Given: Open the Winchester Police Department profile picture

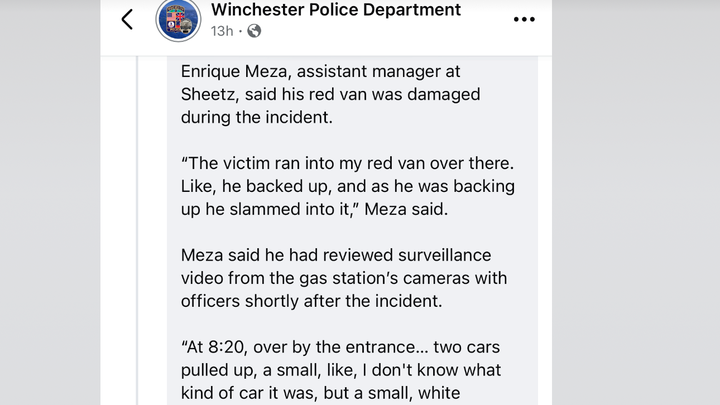Looking at the screenshot, I should [178, 20].
